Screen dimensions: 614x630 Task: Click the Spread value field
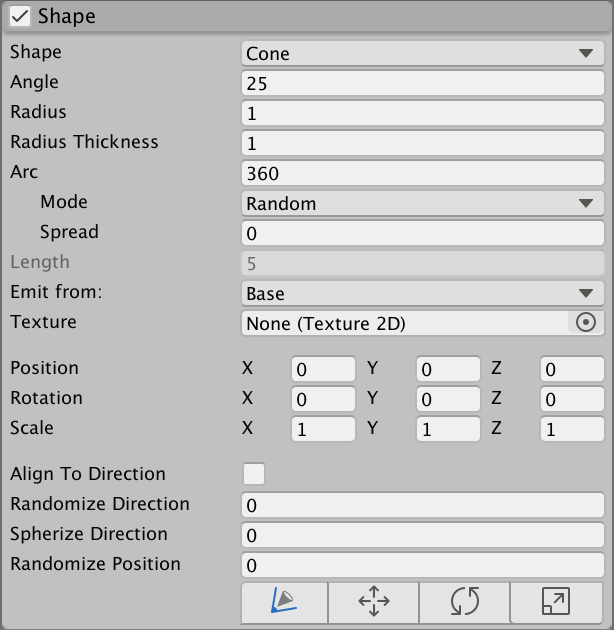[x=422, y=233]
